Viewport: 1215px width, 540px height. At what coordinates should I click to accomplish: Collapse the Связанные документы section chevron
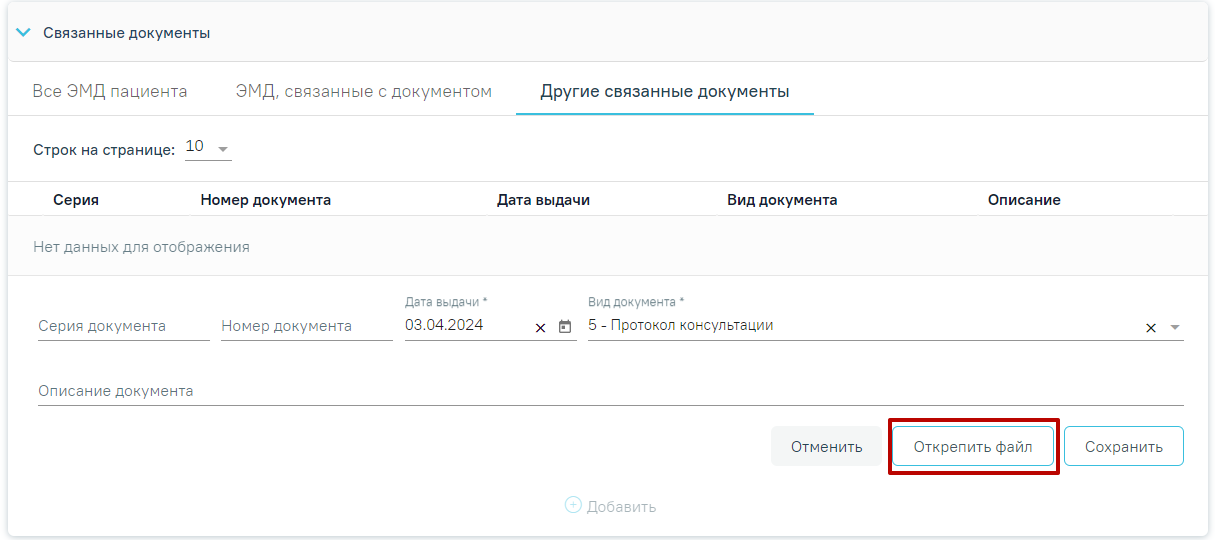24,33
